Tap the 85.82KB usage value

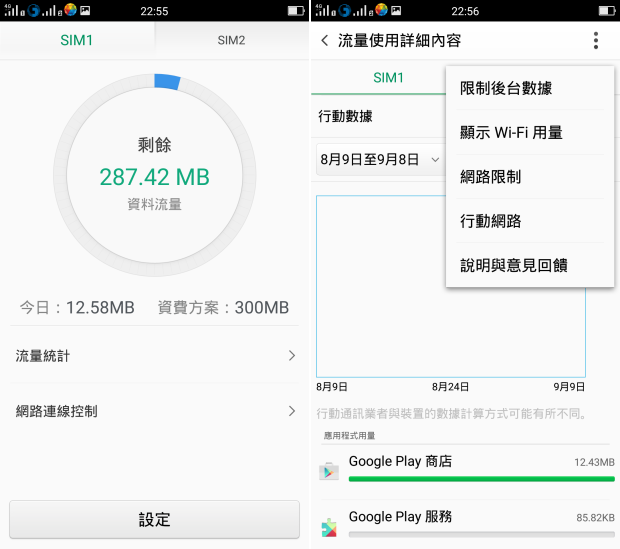coord(595,517)
